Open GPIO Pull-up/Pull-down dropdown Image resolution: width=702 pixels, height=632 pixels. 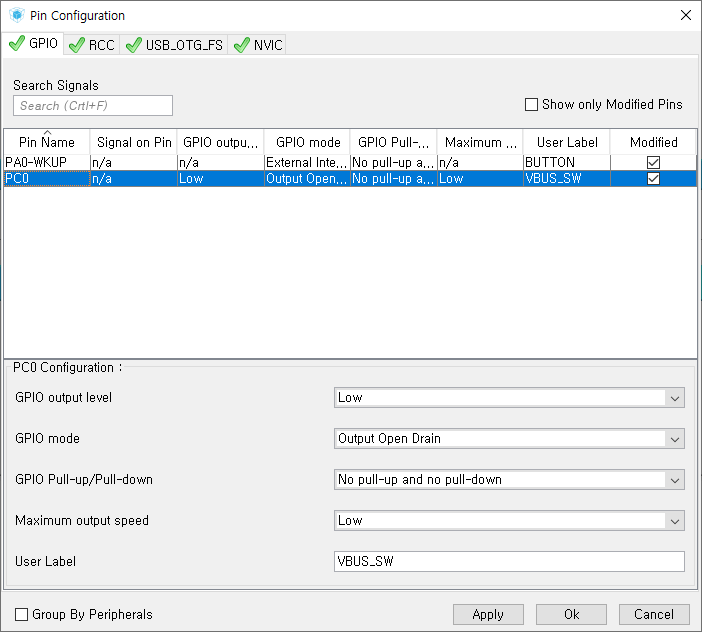point(509,480)
